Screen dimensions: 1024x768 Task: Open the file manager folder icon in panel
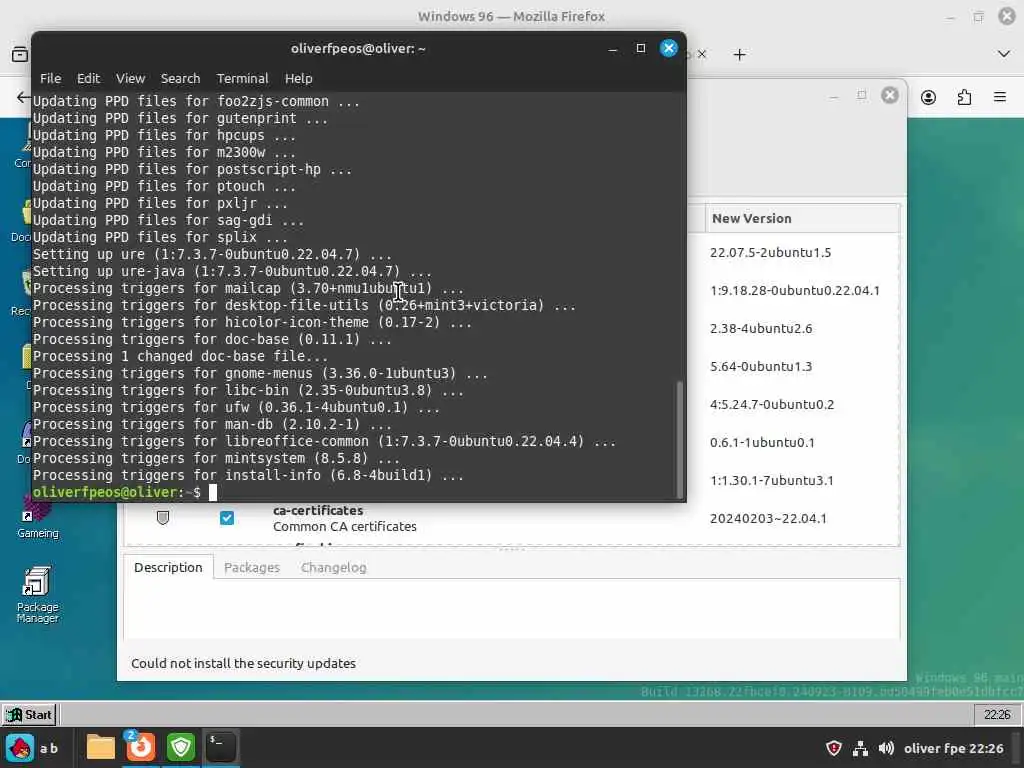point(101,748)
